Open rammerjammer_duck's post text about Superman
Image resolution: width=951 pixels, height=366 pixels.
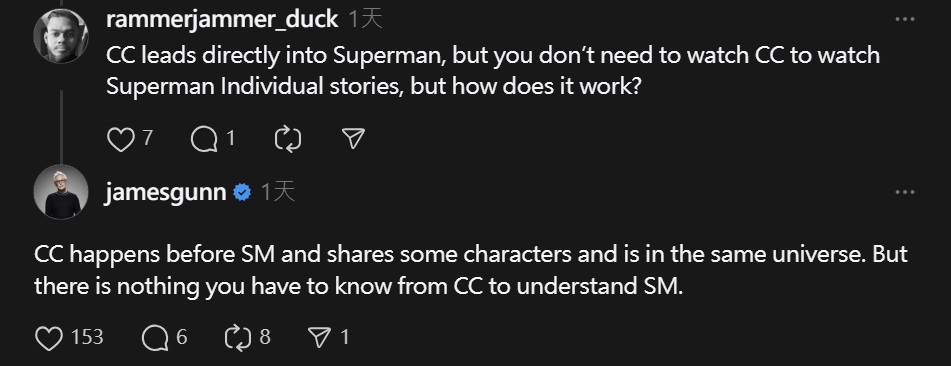pyautogui.click(x=492, y=71)
